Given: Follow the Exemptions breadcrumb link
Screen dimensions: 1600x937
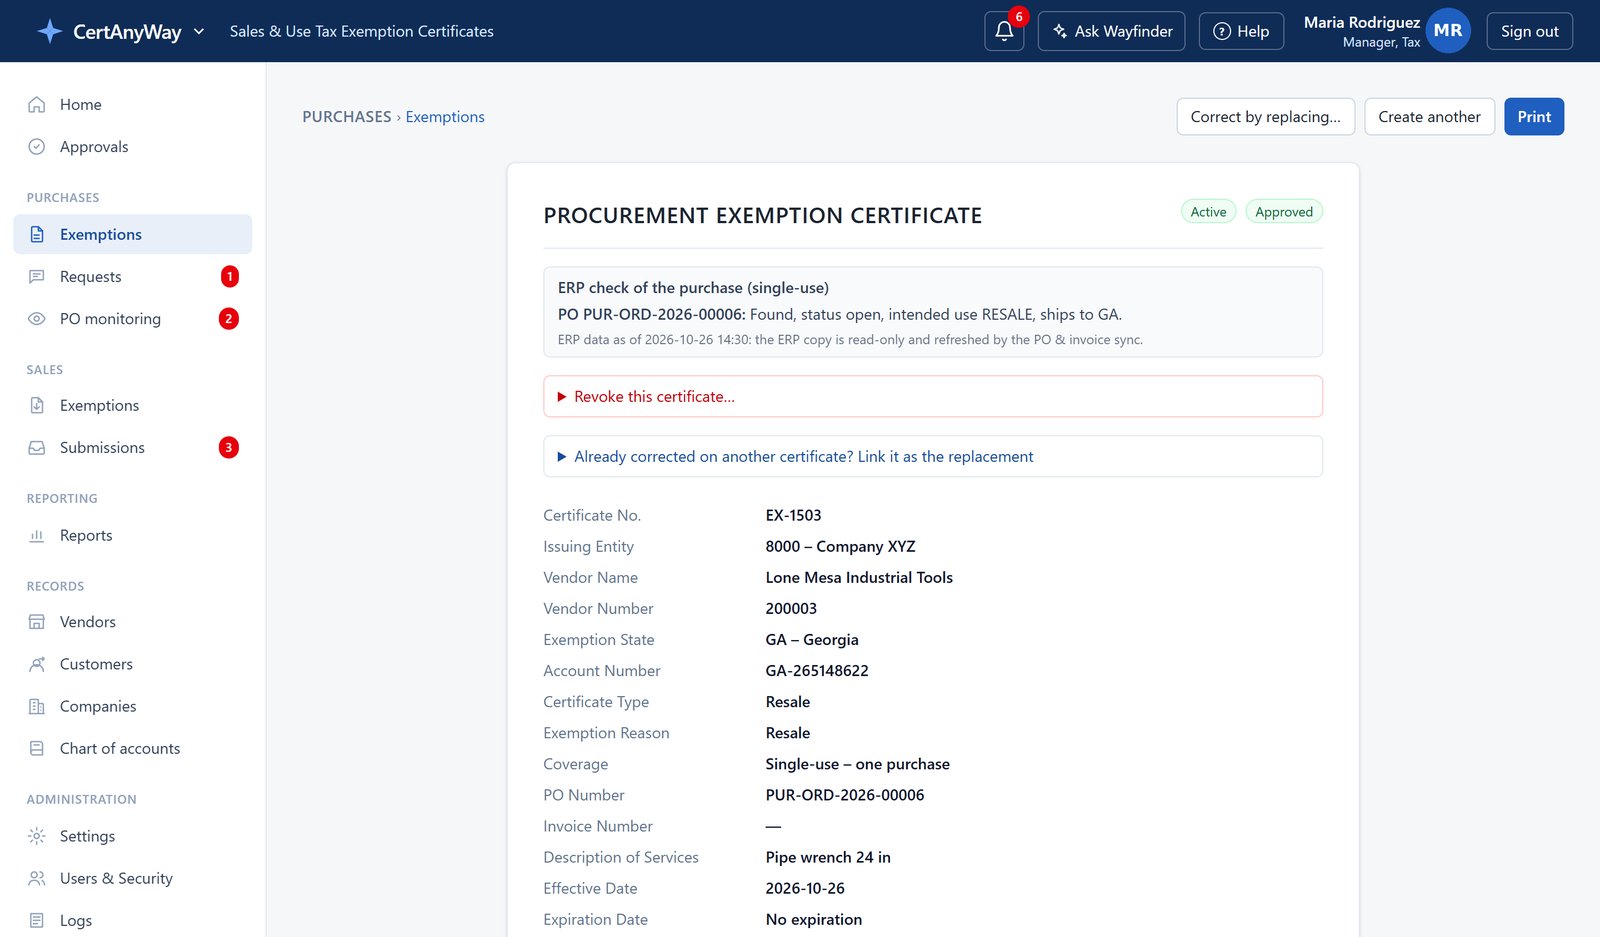Looking at the screenshot, I should [x=445, y=117].
